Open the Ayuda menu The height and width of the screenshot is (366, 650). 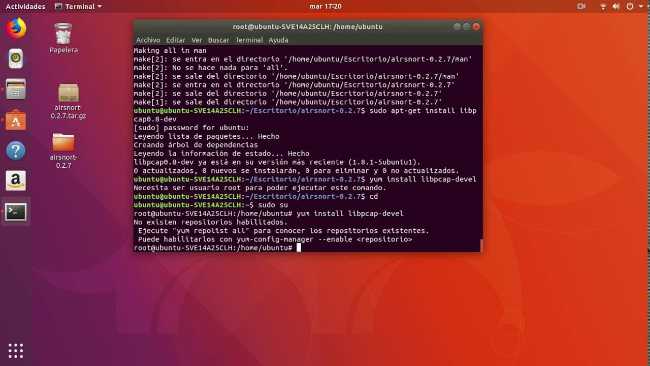pyautogui.click(x=278, y=40)
